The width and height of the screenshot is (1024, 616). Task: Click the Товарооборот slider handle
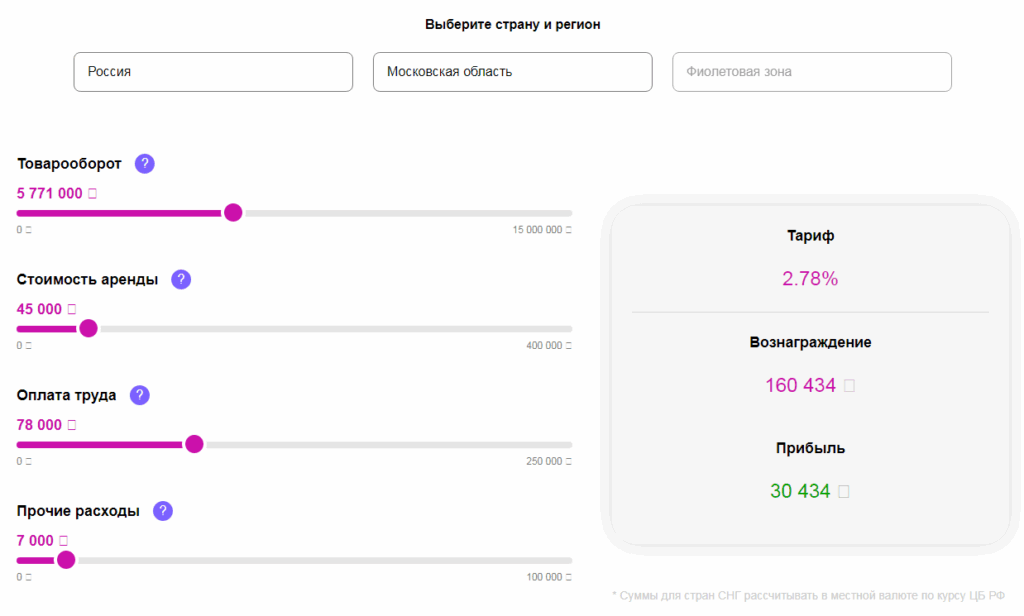[233, 212]
